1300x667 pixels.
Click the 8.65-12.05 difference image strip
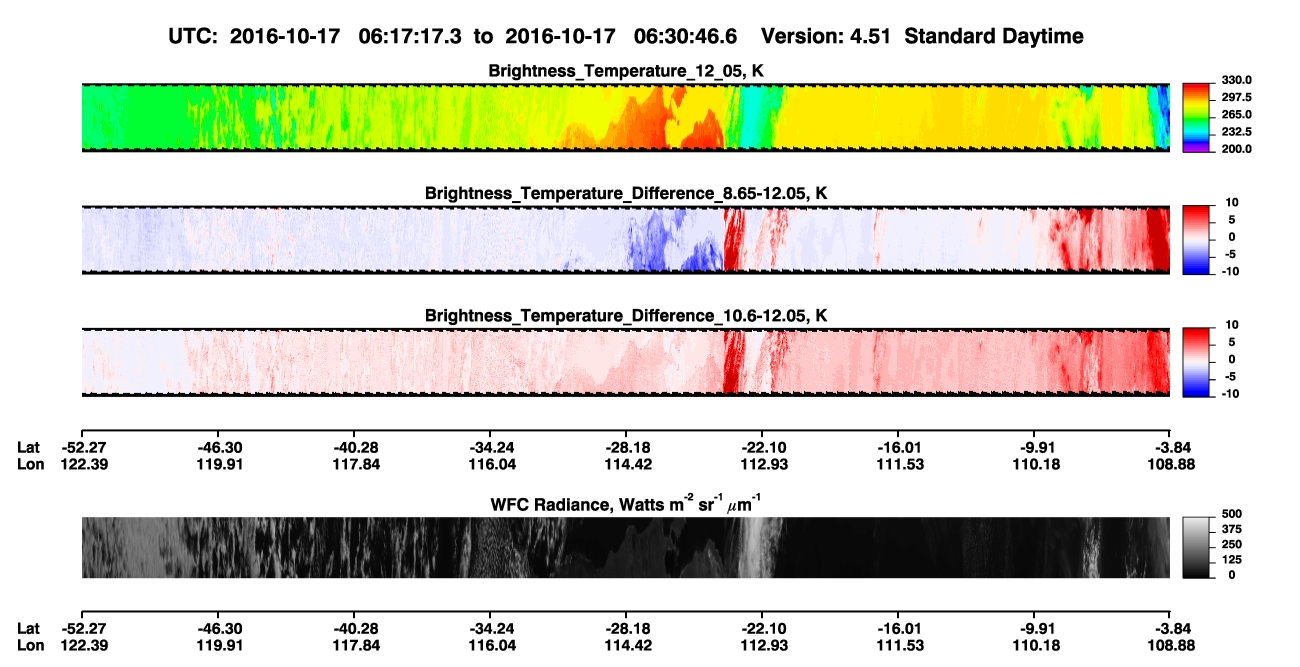[x=625, y=239]
